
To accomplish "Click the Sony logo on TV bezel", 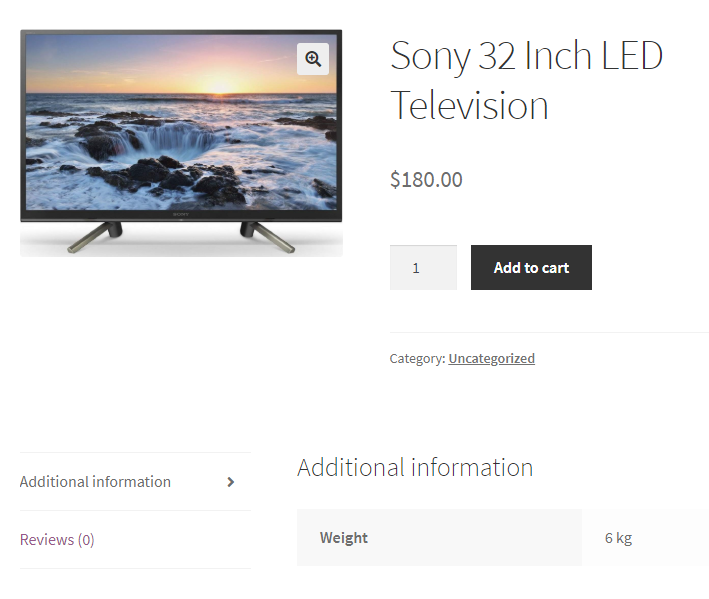I will pyautogui.click(x=181, y=214).
